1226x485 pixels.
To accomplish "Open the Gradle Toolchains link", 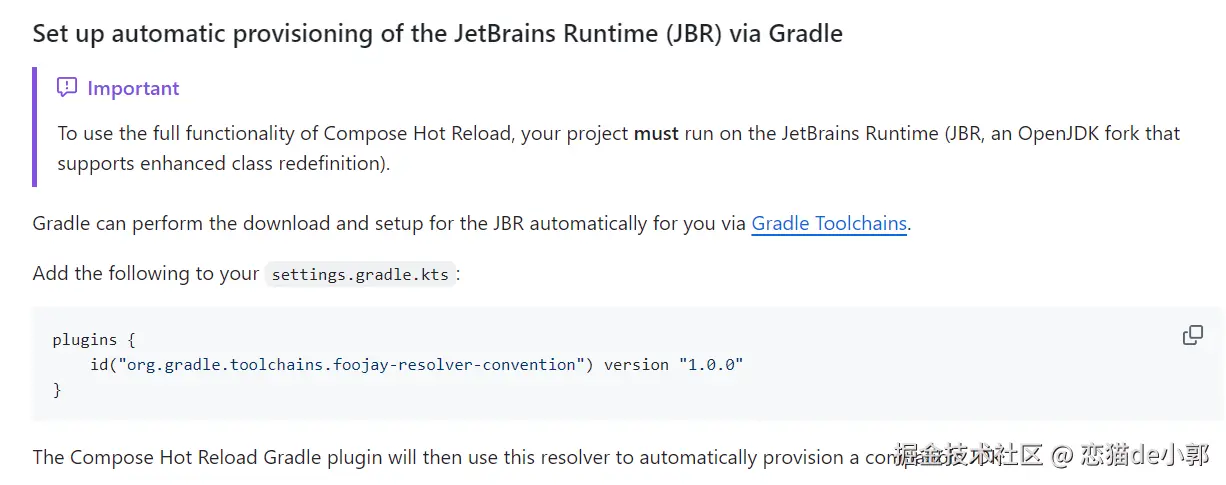I will coord(829,224).
